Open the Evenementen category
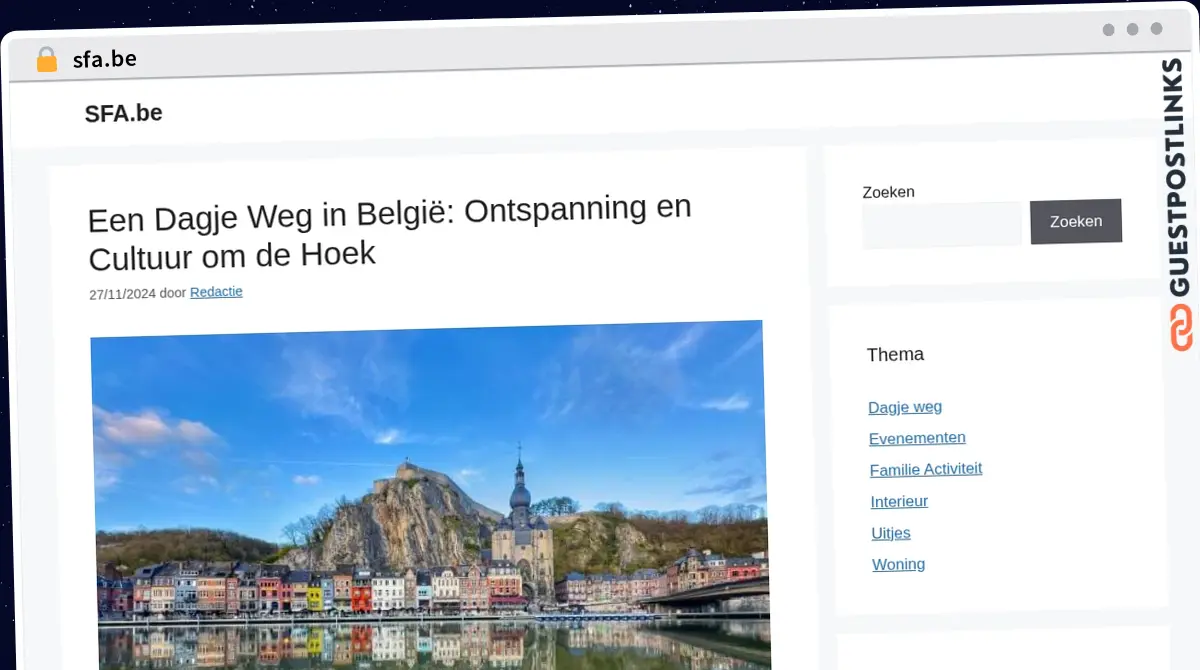1200x670 pixels. pyautogui.click(x=917, y=438)
